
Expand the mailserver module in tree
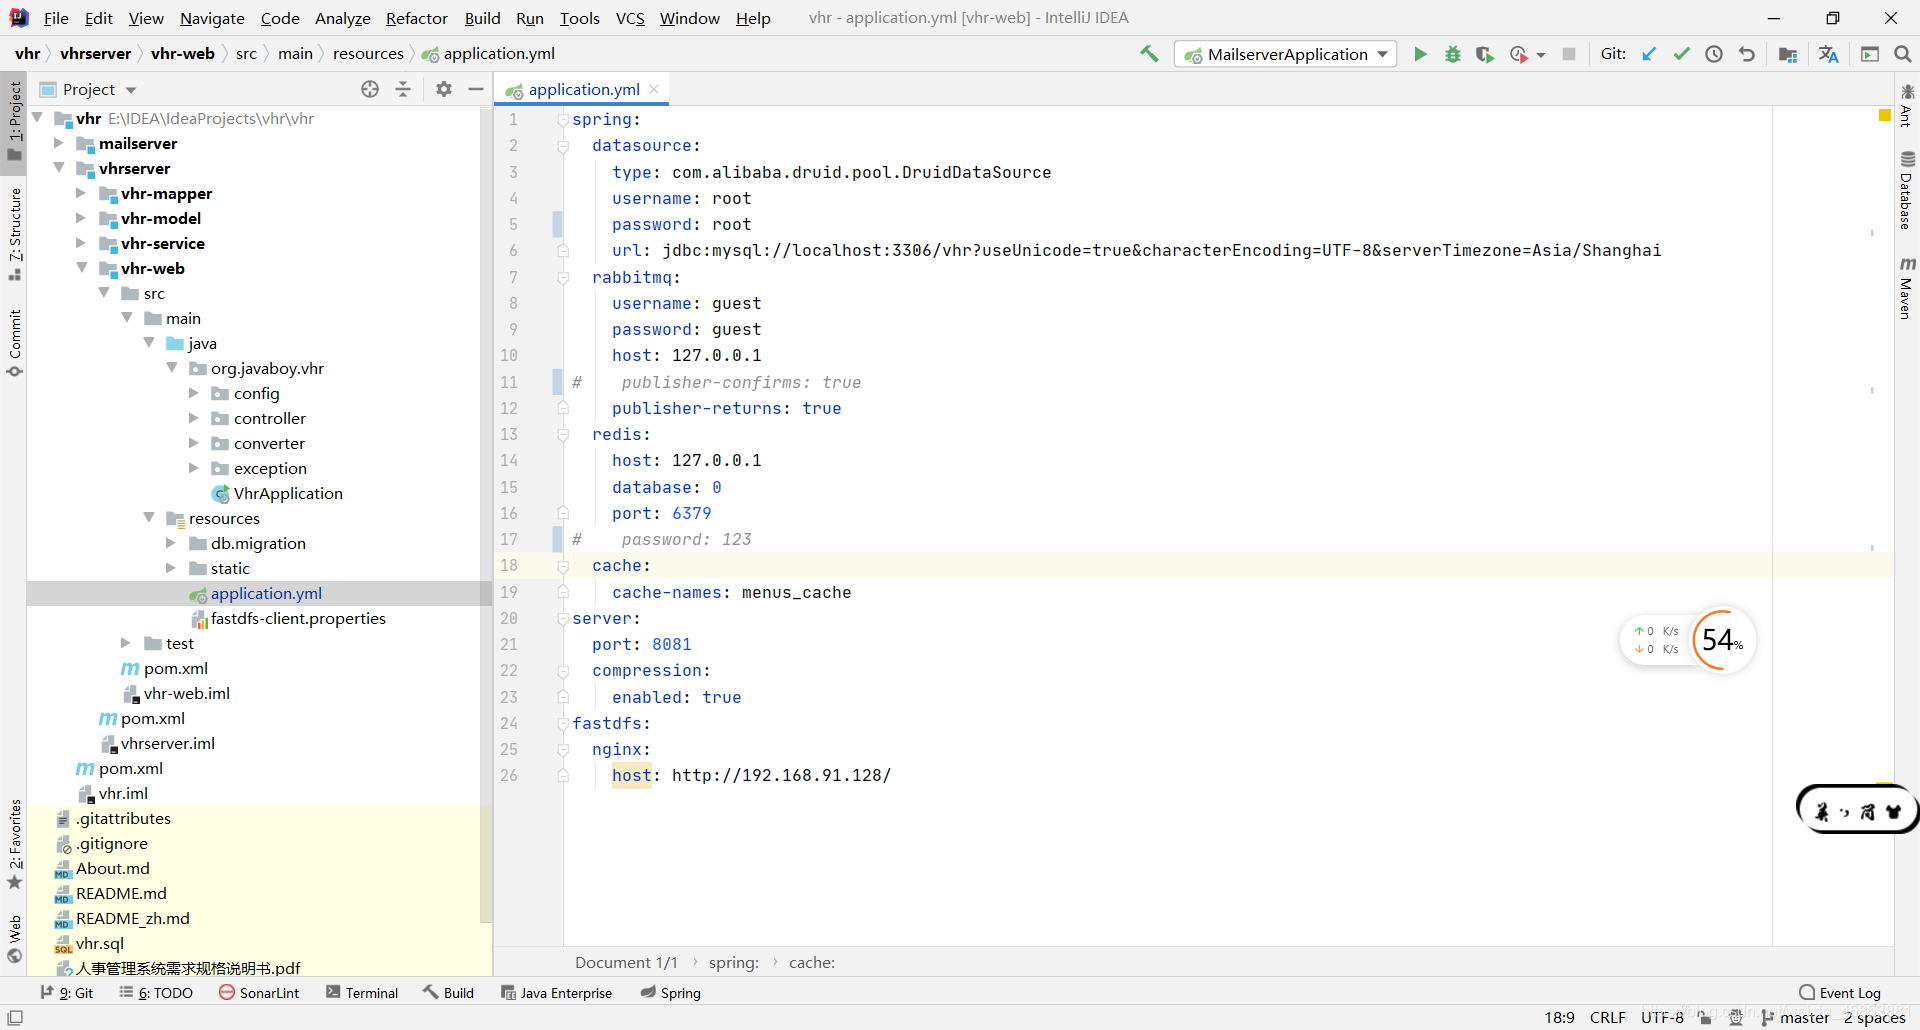click(x=59, y=143)
